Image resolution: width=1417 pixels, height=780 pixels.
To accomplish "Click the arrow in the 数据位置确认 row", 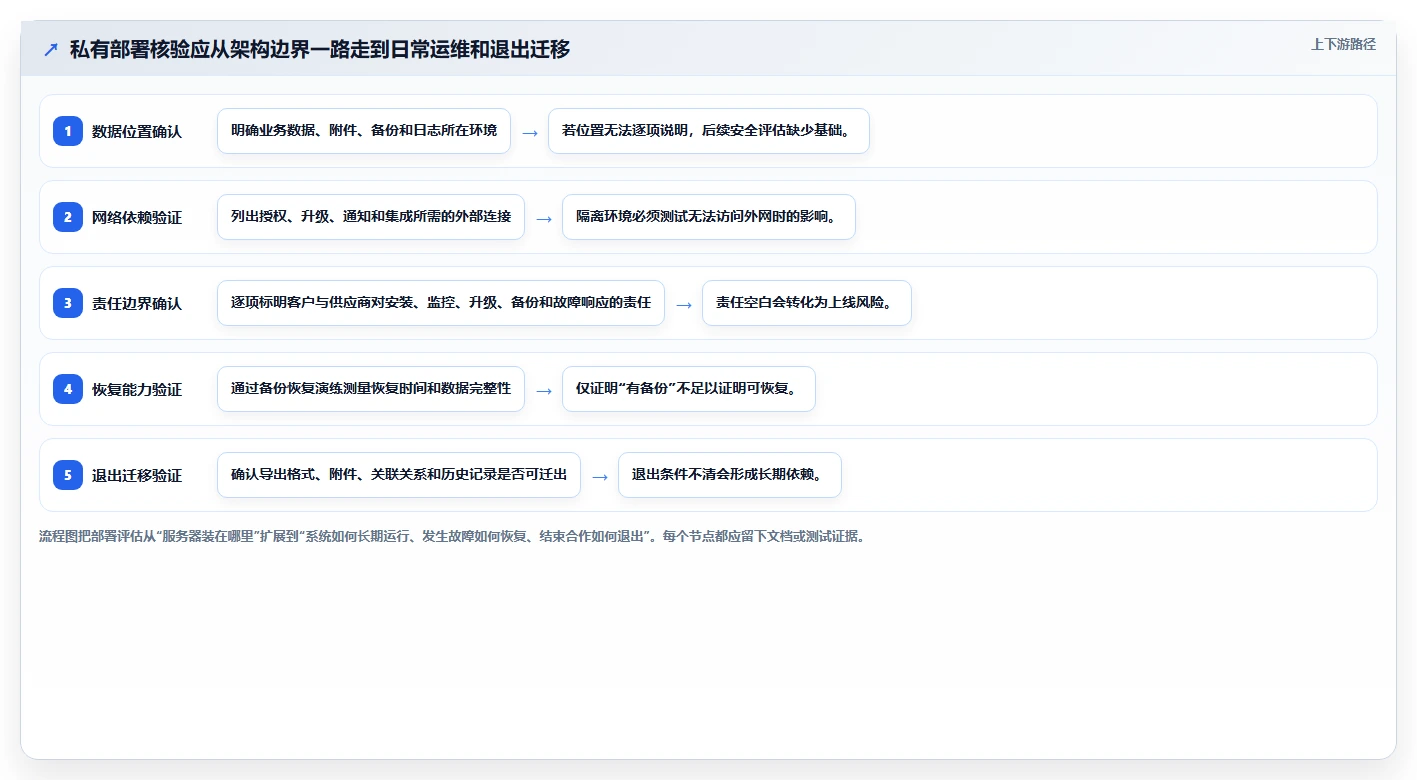I will tap(530, 132).
